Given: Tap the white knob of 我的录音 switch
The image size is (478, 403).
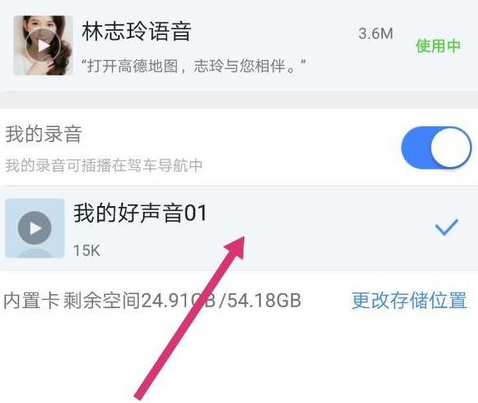Looking at the screenshot, I should (450, 147).
